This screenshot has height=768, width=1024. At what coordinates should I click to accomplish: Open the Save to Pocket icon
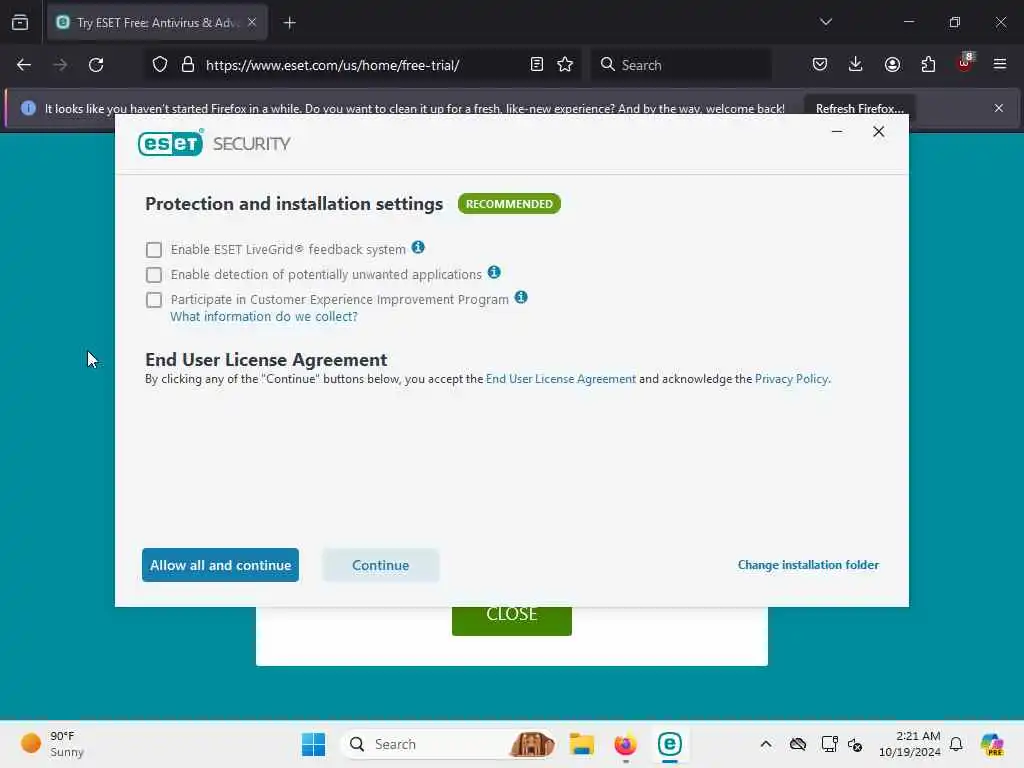coord(820,65)
